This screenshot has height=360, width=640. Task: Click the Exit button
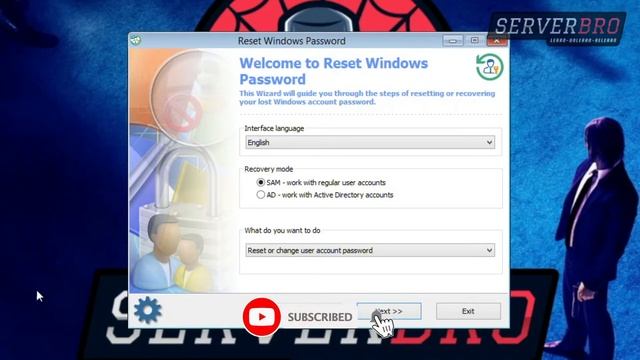tap(468, 311)
